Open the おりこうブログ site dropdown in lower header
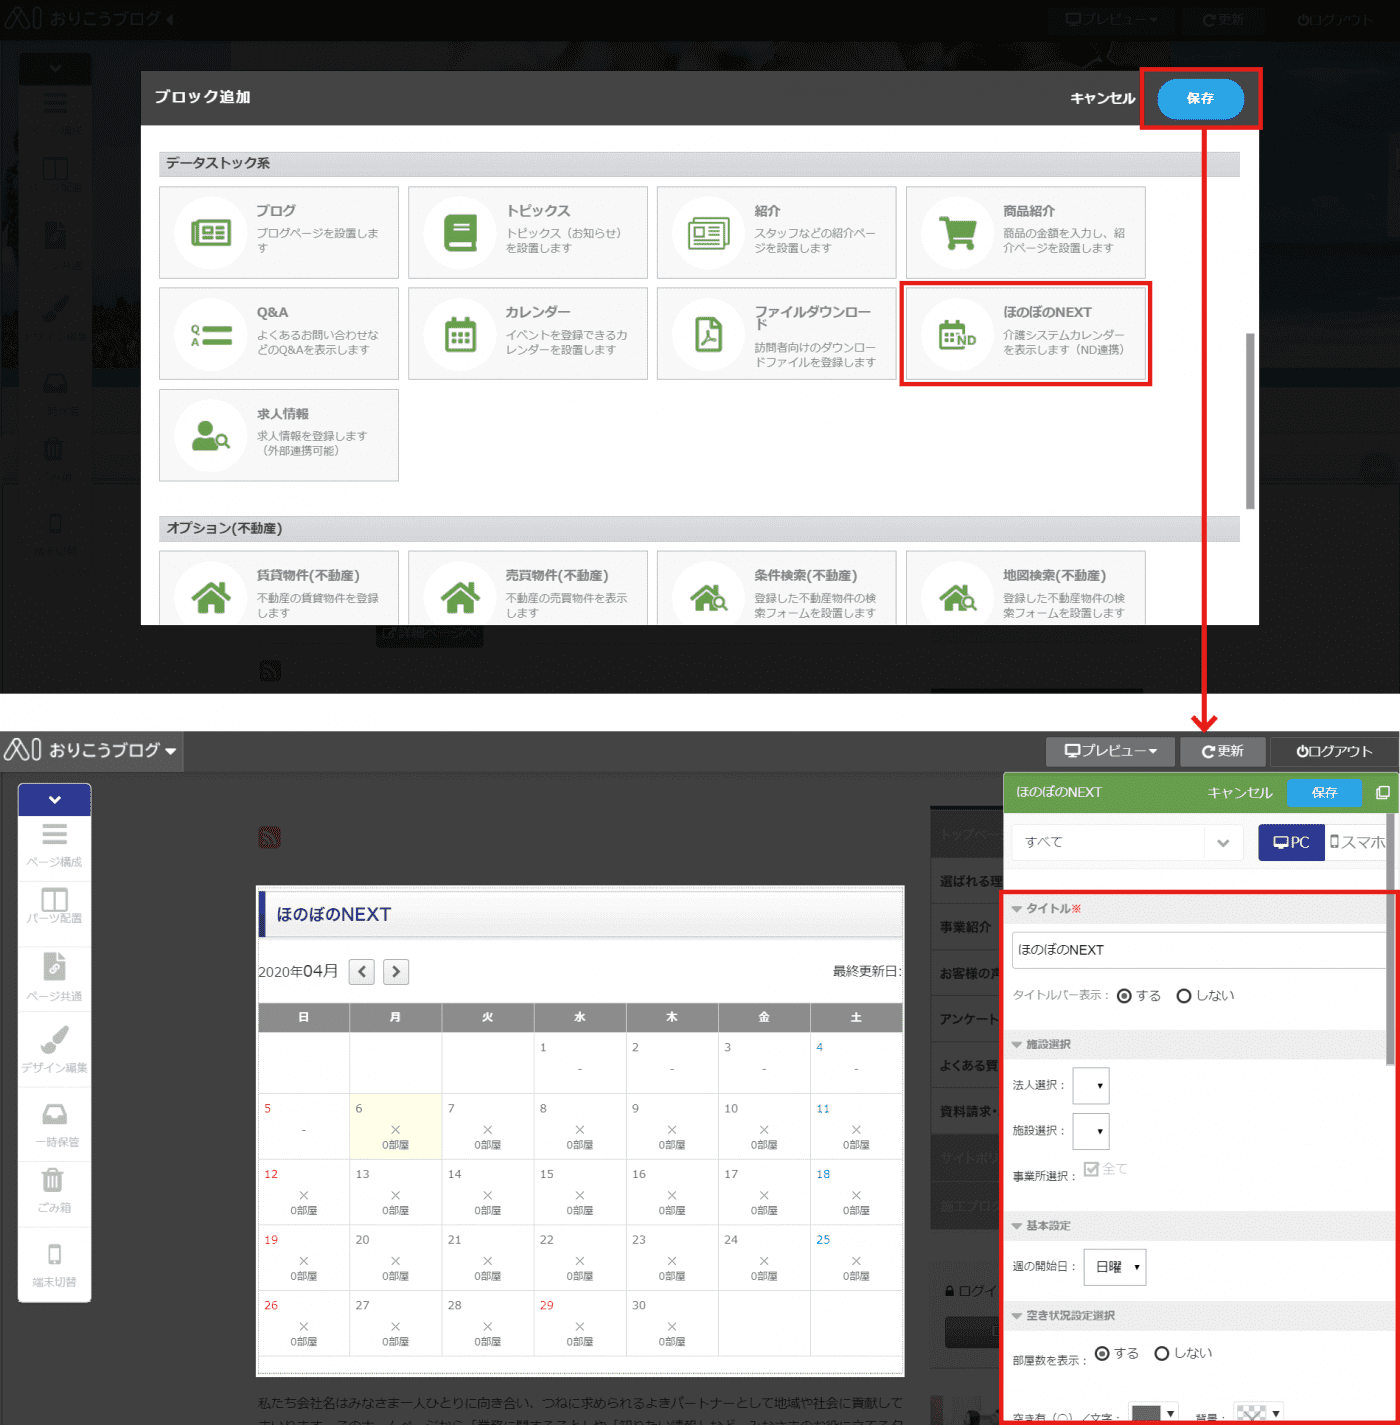 pos(91,750)
